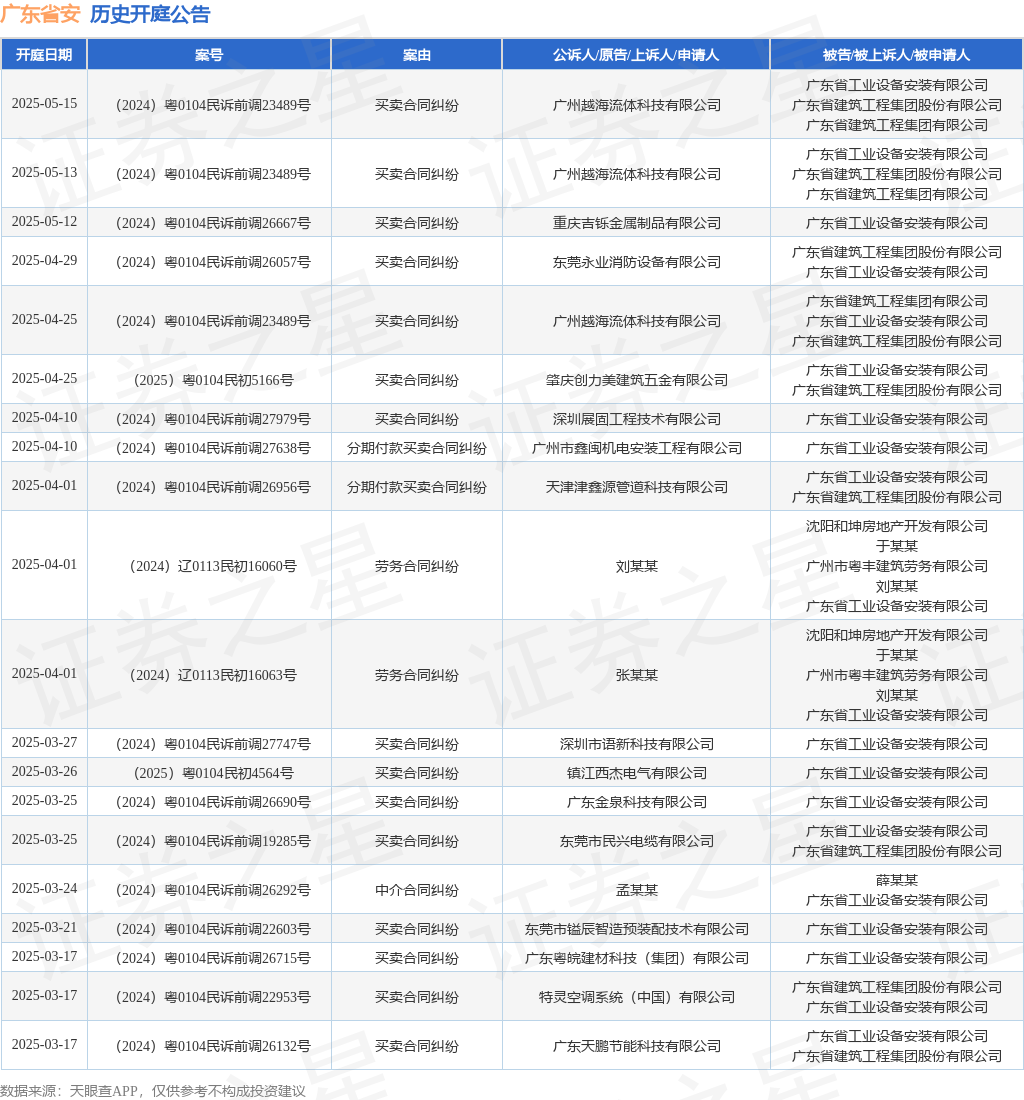
Task: Select plaintiff 刘某某
Action: pos(636,566)
